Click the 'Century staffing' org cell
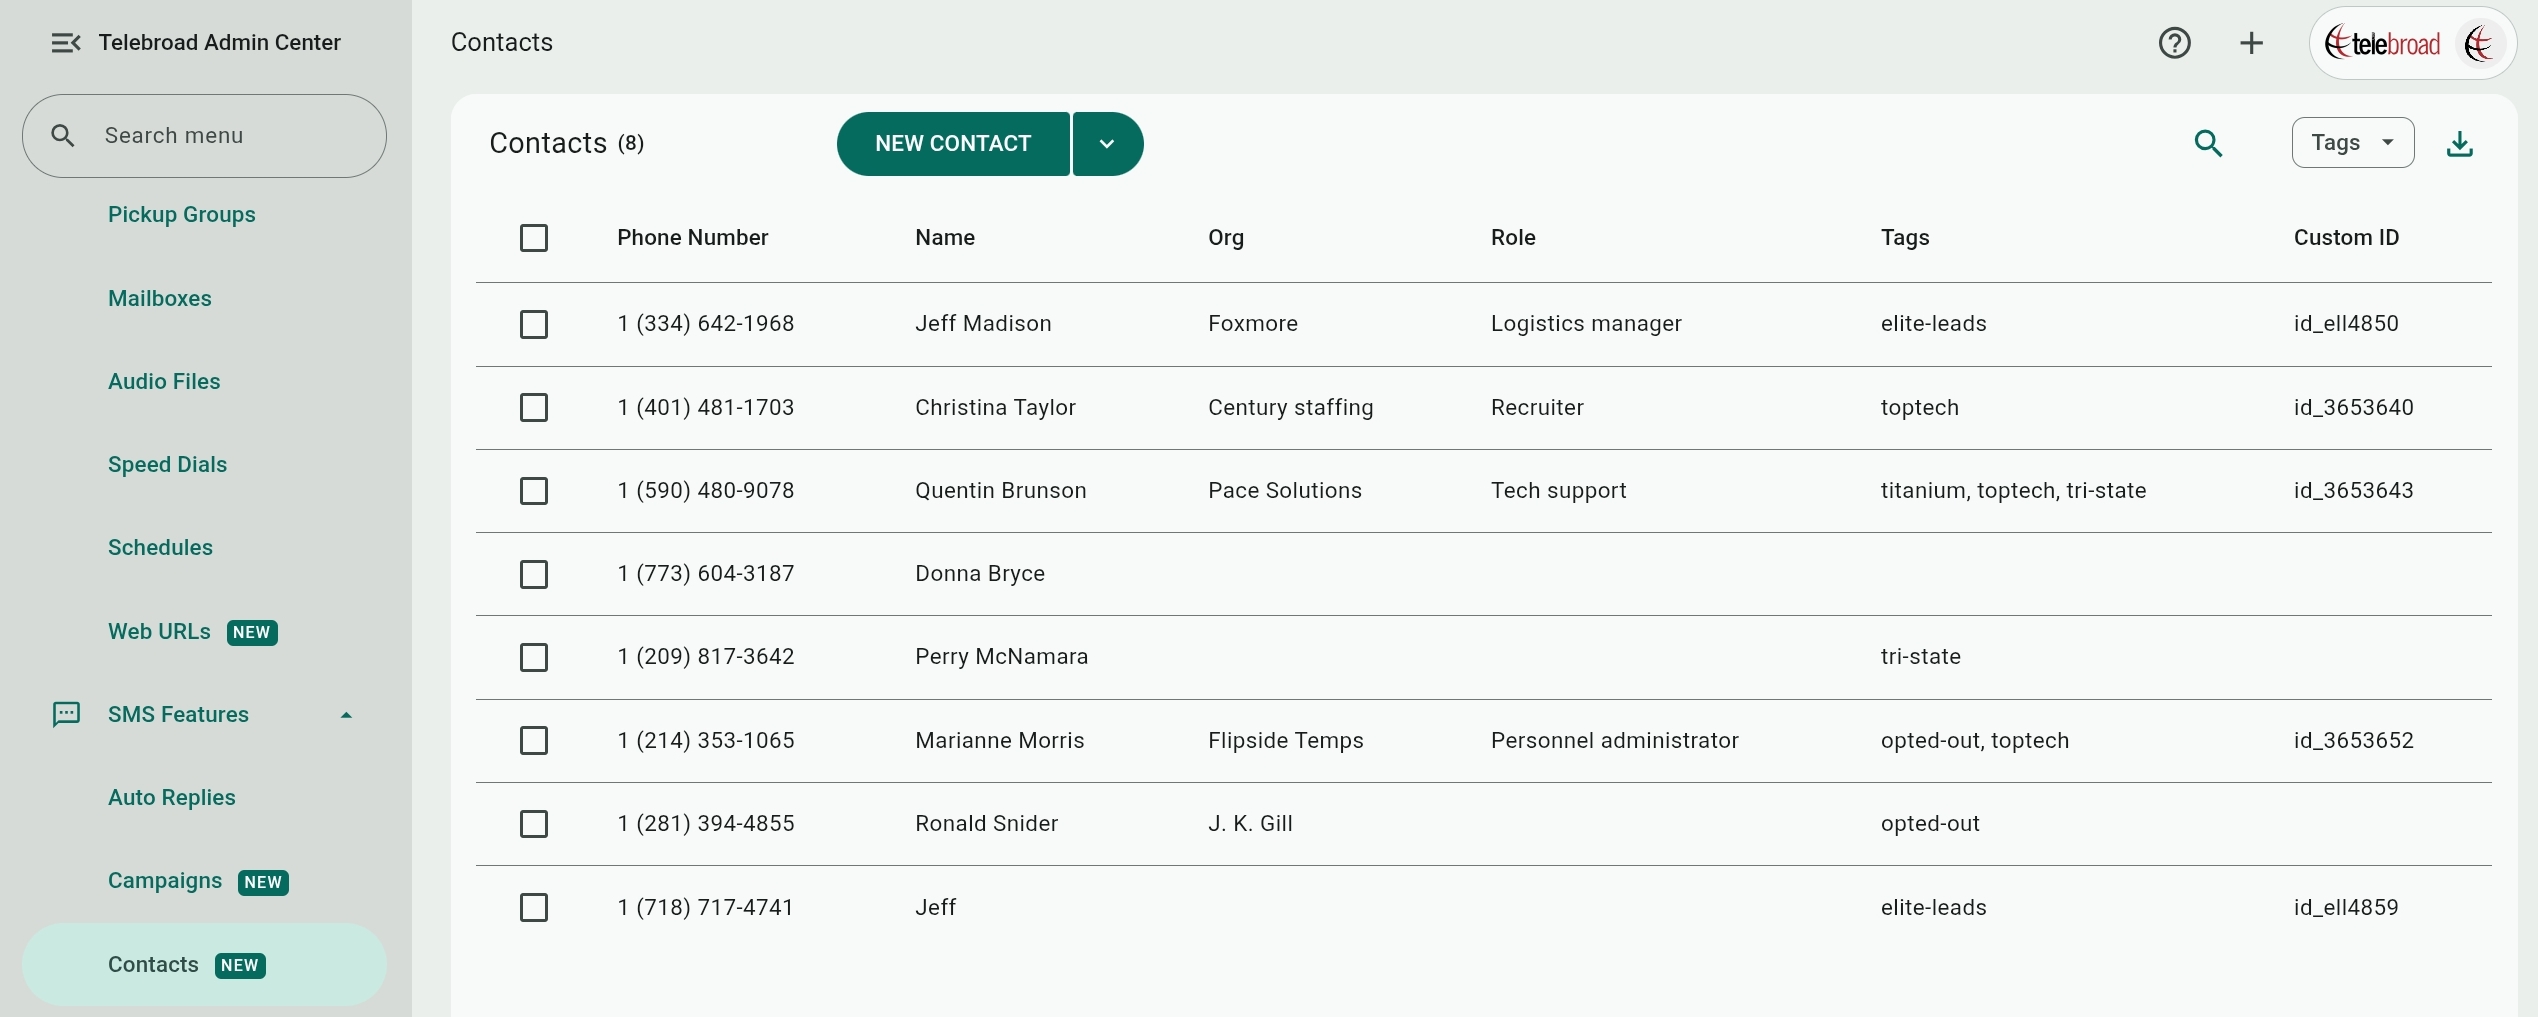2538x1017 pixels. pyautogui.click(x=1290, y=408)
